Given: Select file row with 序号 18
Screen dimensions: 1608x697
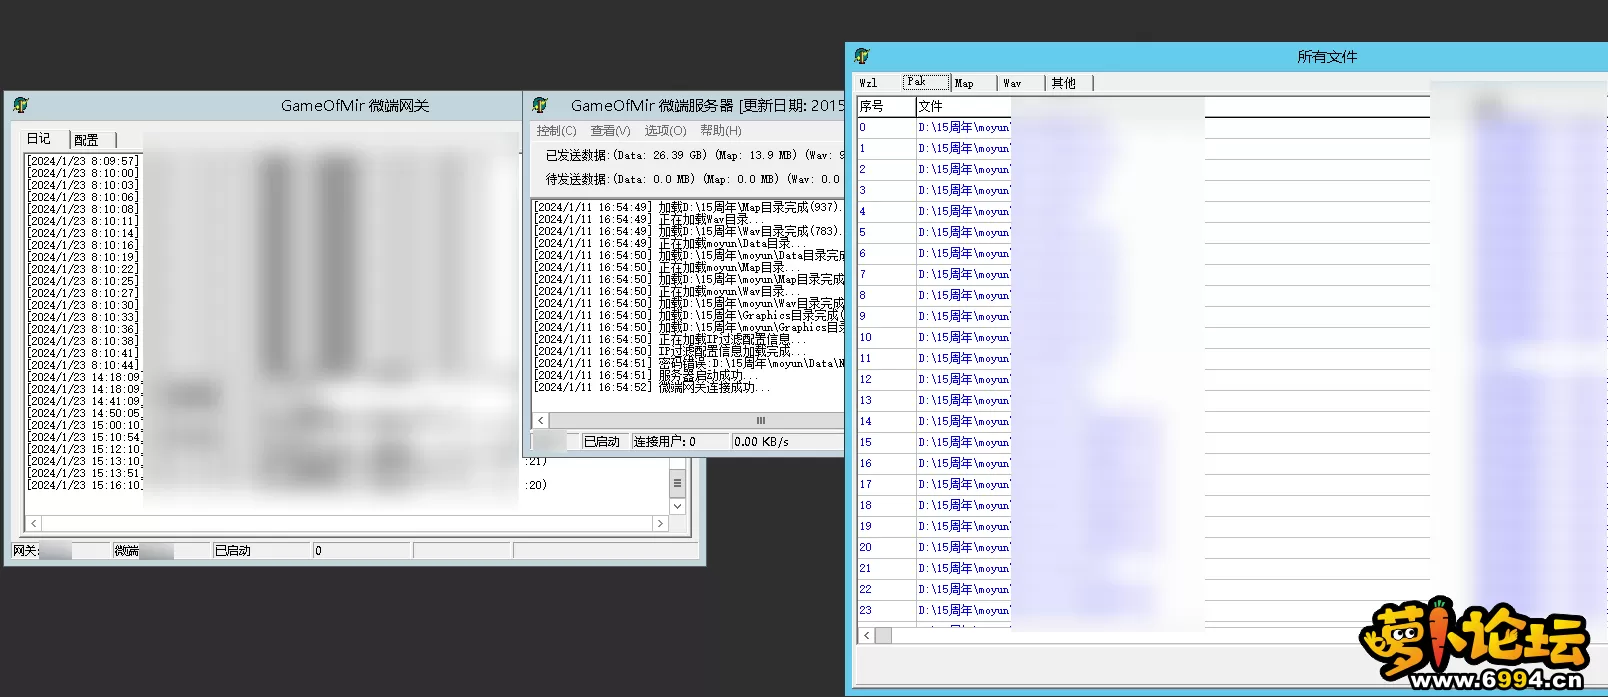Looking at the screenshot, I should [x=1144, y=506].
